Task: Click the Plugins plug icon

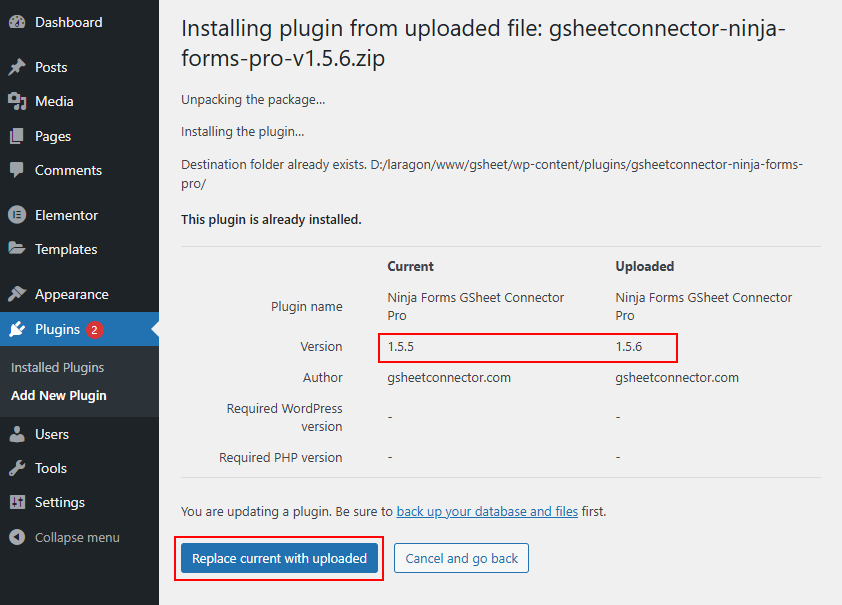Action: (x=17, y=329)
